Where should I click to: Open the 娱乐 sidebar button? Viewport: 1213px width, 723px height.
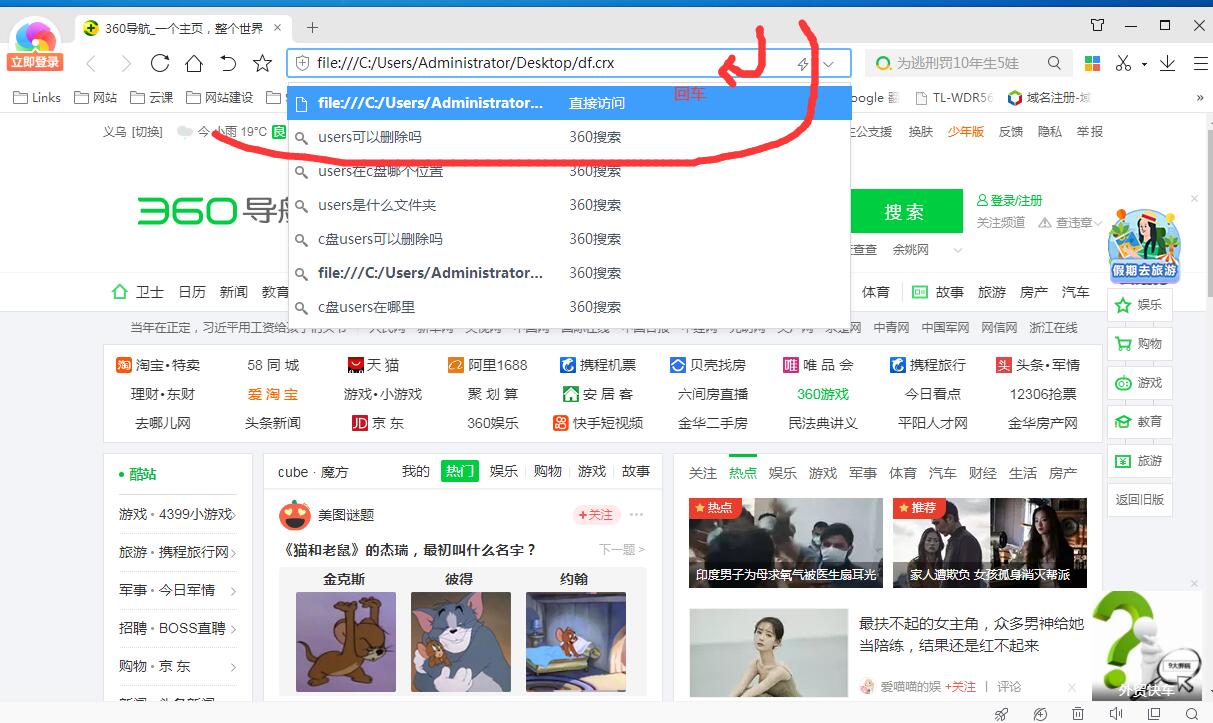coord(1139,305)
